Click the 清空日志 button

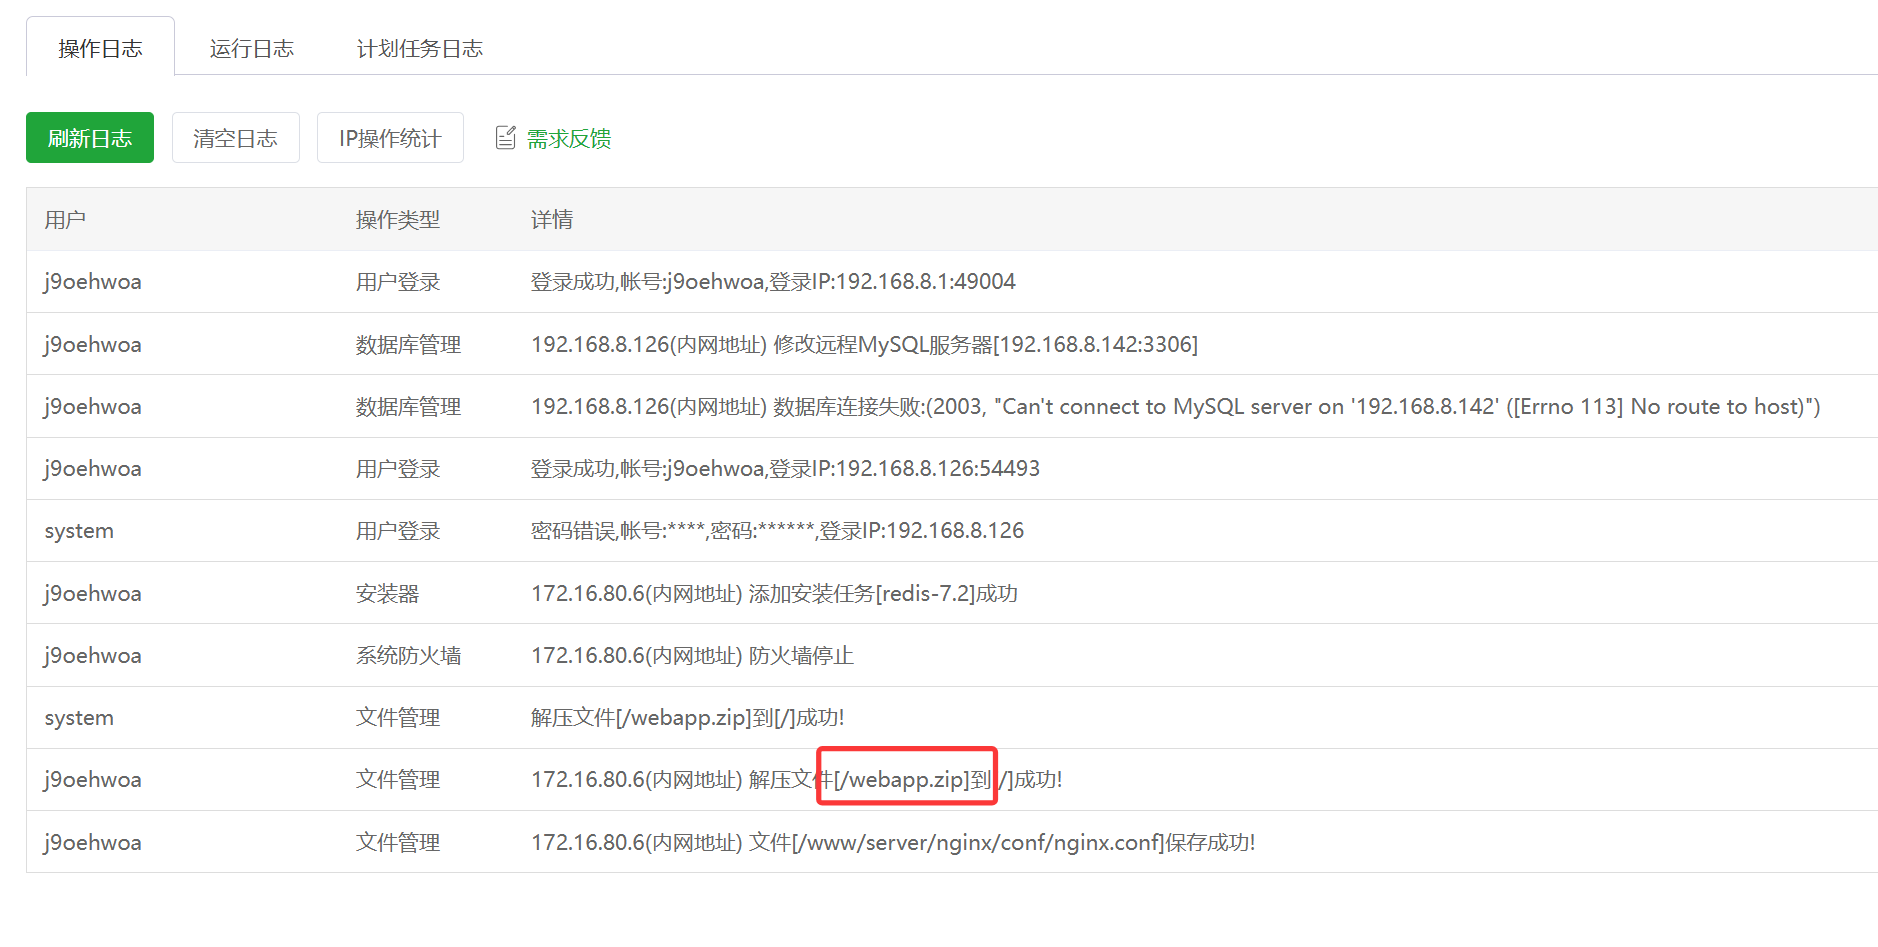tap(235, 138)
